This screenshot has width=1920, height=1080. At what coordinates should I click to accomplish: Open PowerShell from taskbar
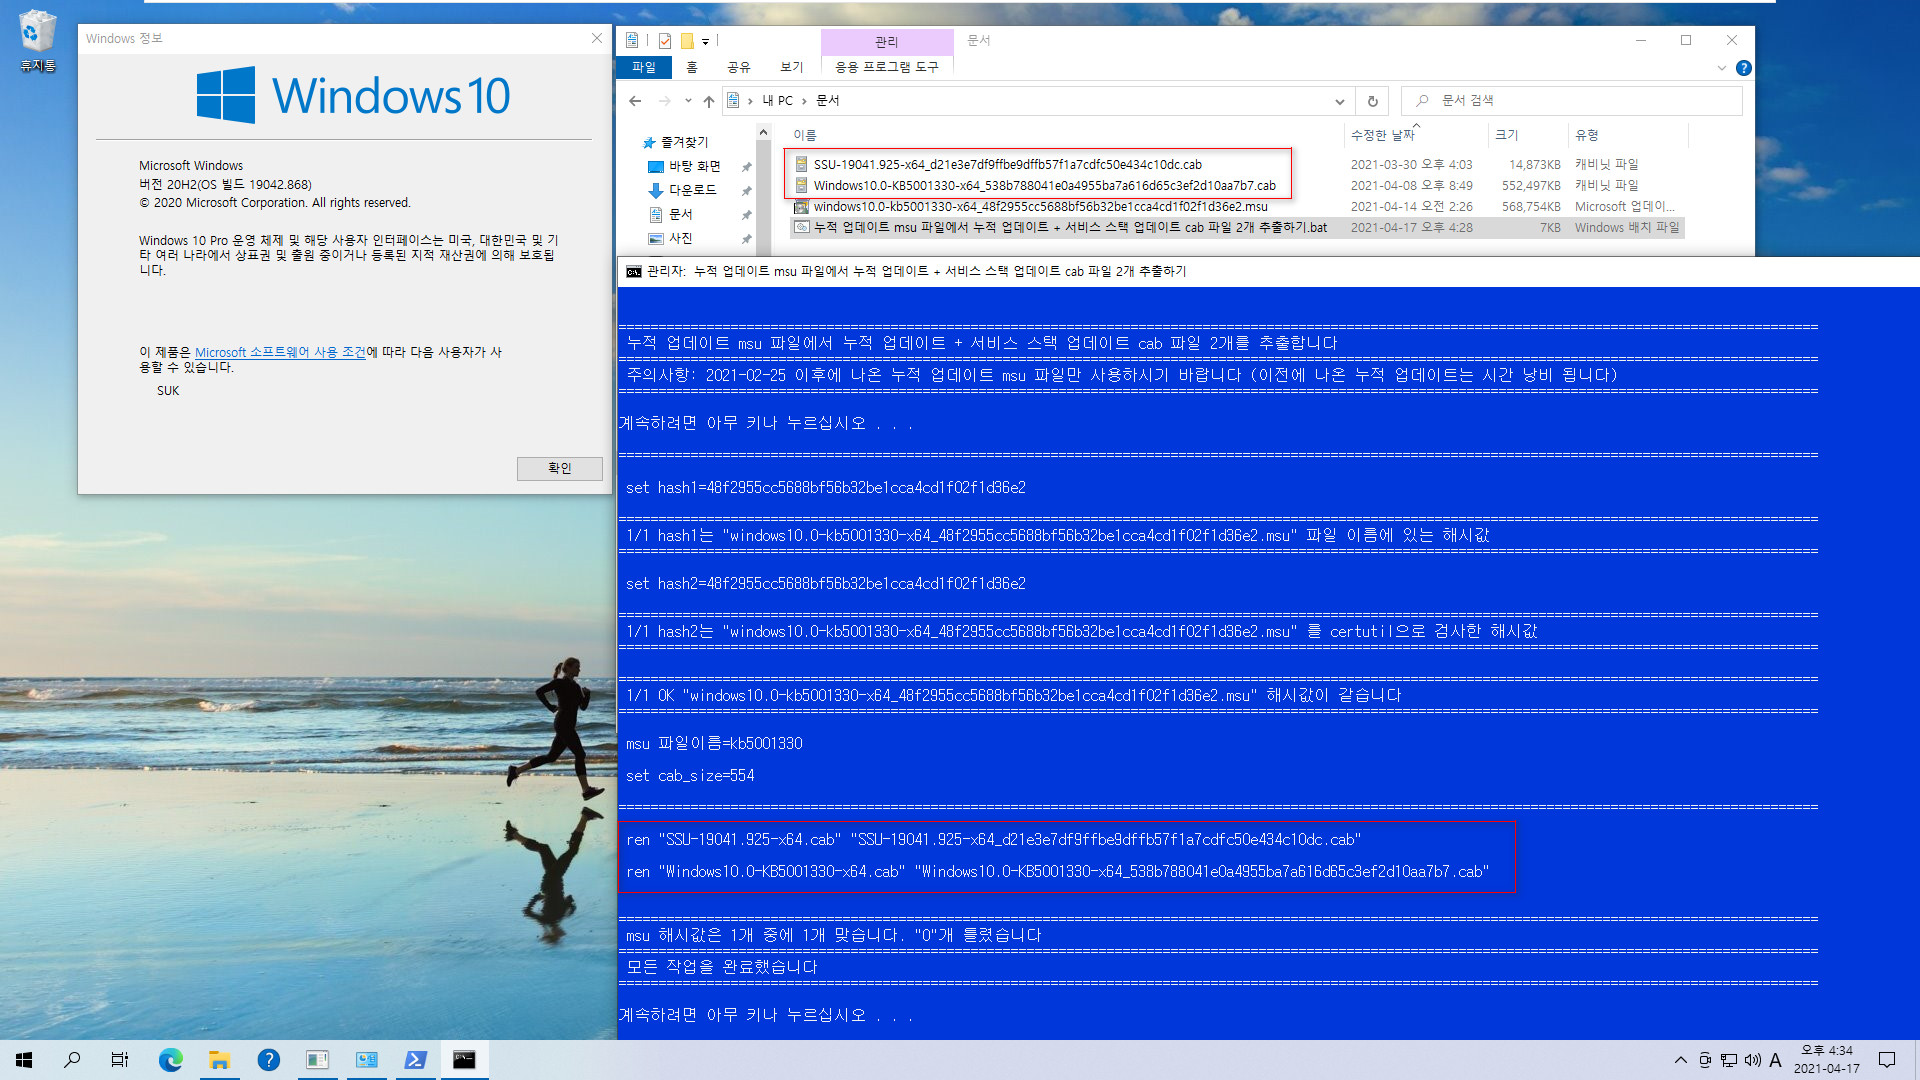pyautogui.click(x=415, y=1060)
